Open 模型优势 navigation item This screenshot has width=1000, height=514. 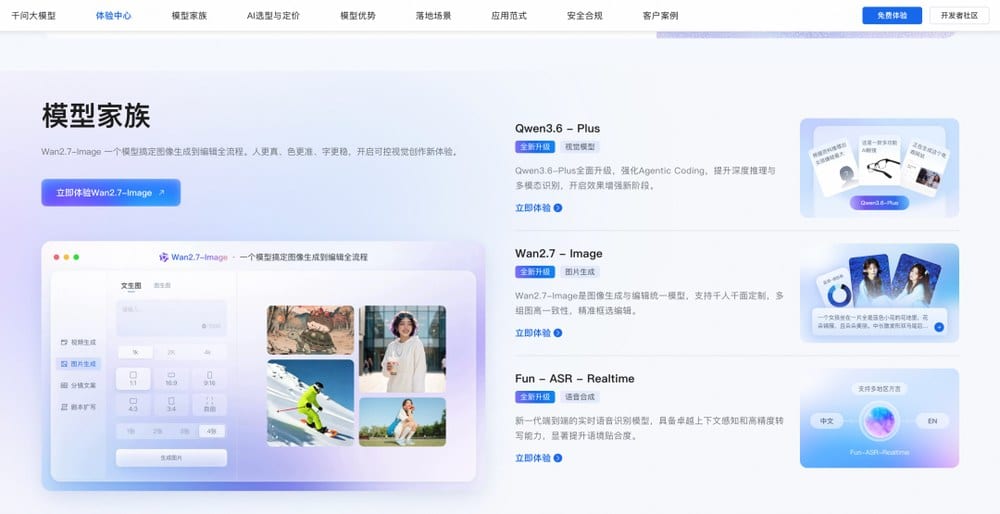tap(358, 15)
